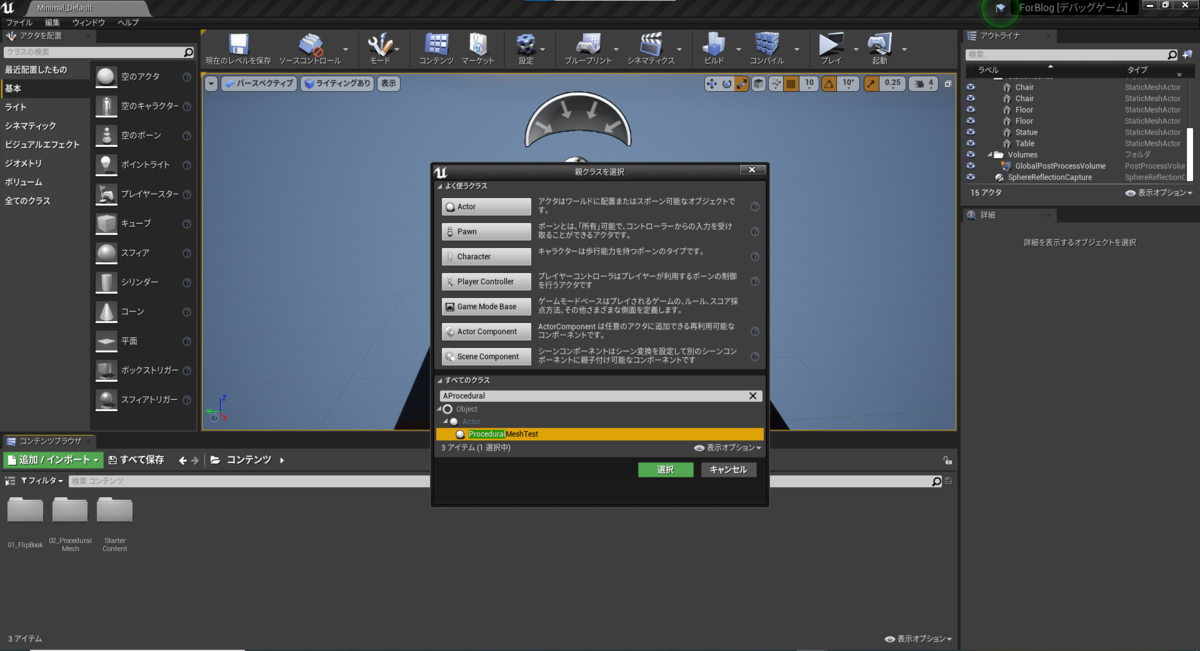
Task: Toggle viewport scale snapping icon
Action: (x=871, y=84)
